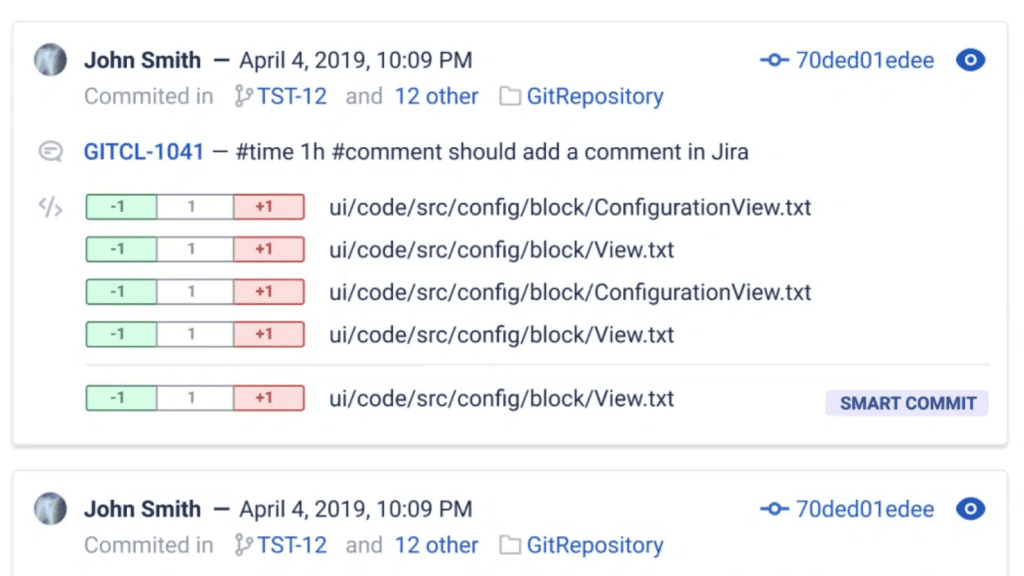The height and width of the screenshot is (576, 1024).
Task: Click the branch icon on the second commit
Action: (x=241, y=545)
